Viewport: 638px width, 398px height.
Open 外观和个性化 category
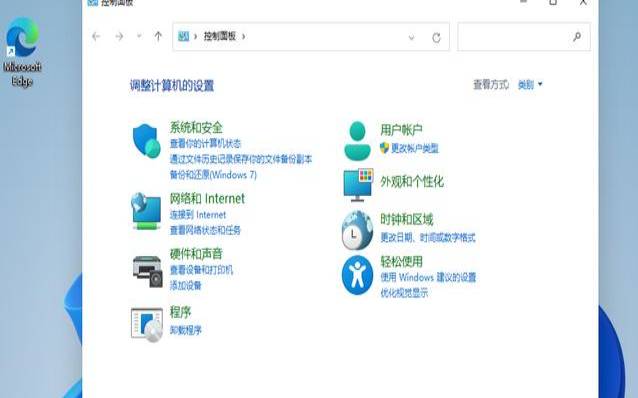pos(412,182)
